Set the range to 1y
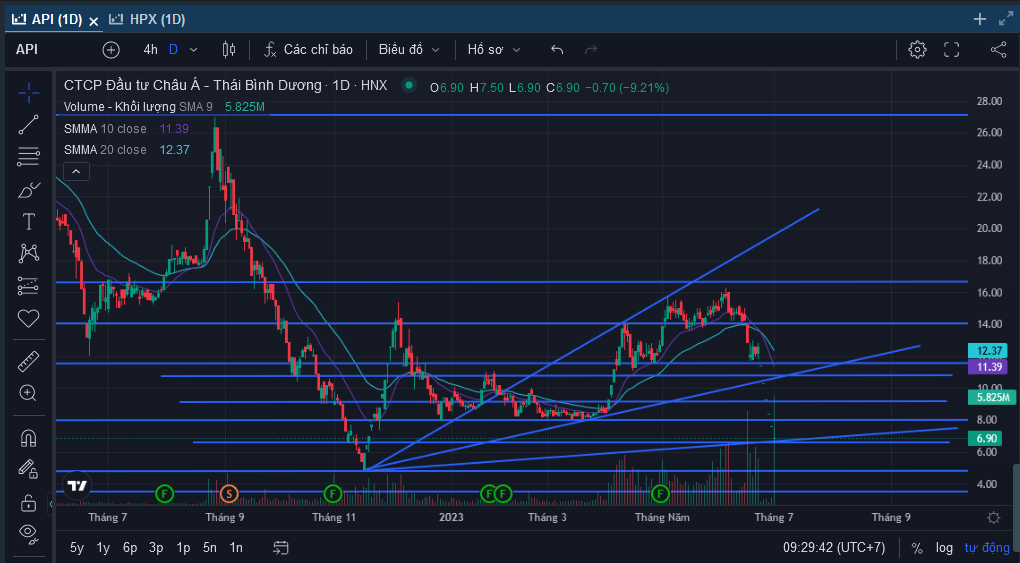The height and width of the screenshot is (563, 1020). [103, 547]
